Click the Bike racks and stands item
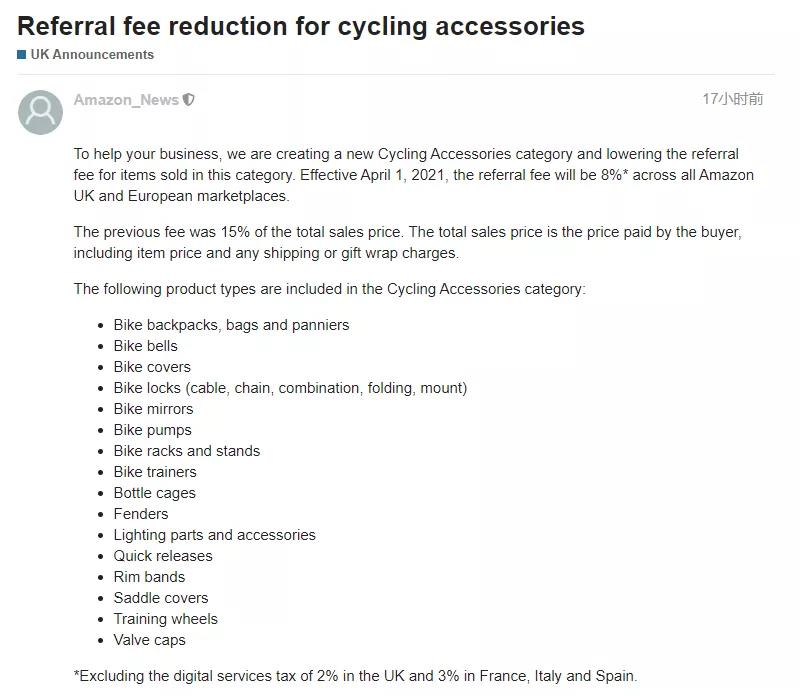800x696 pixels. [x=187, y=451]
